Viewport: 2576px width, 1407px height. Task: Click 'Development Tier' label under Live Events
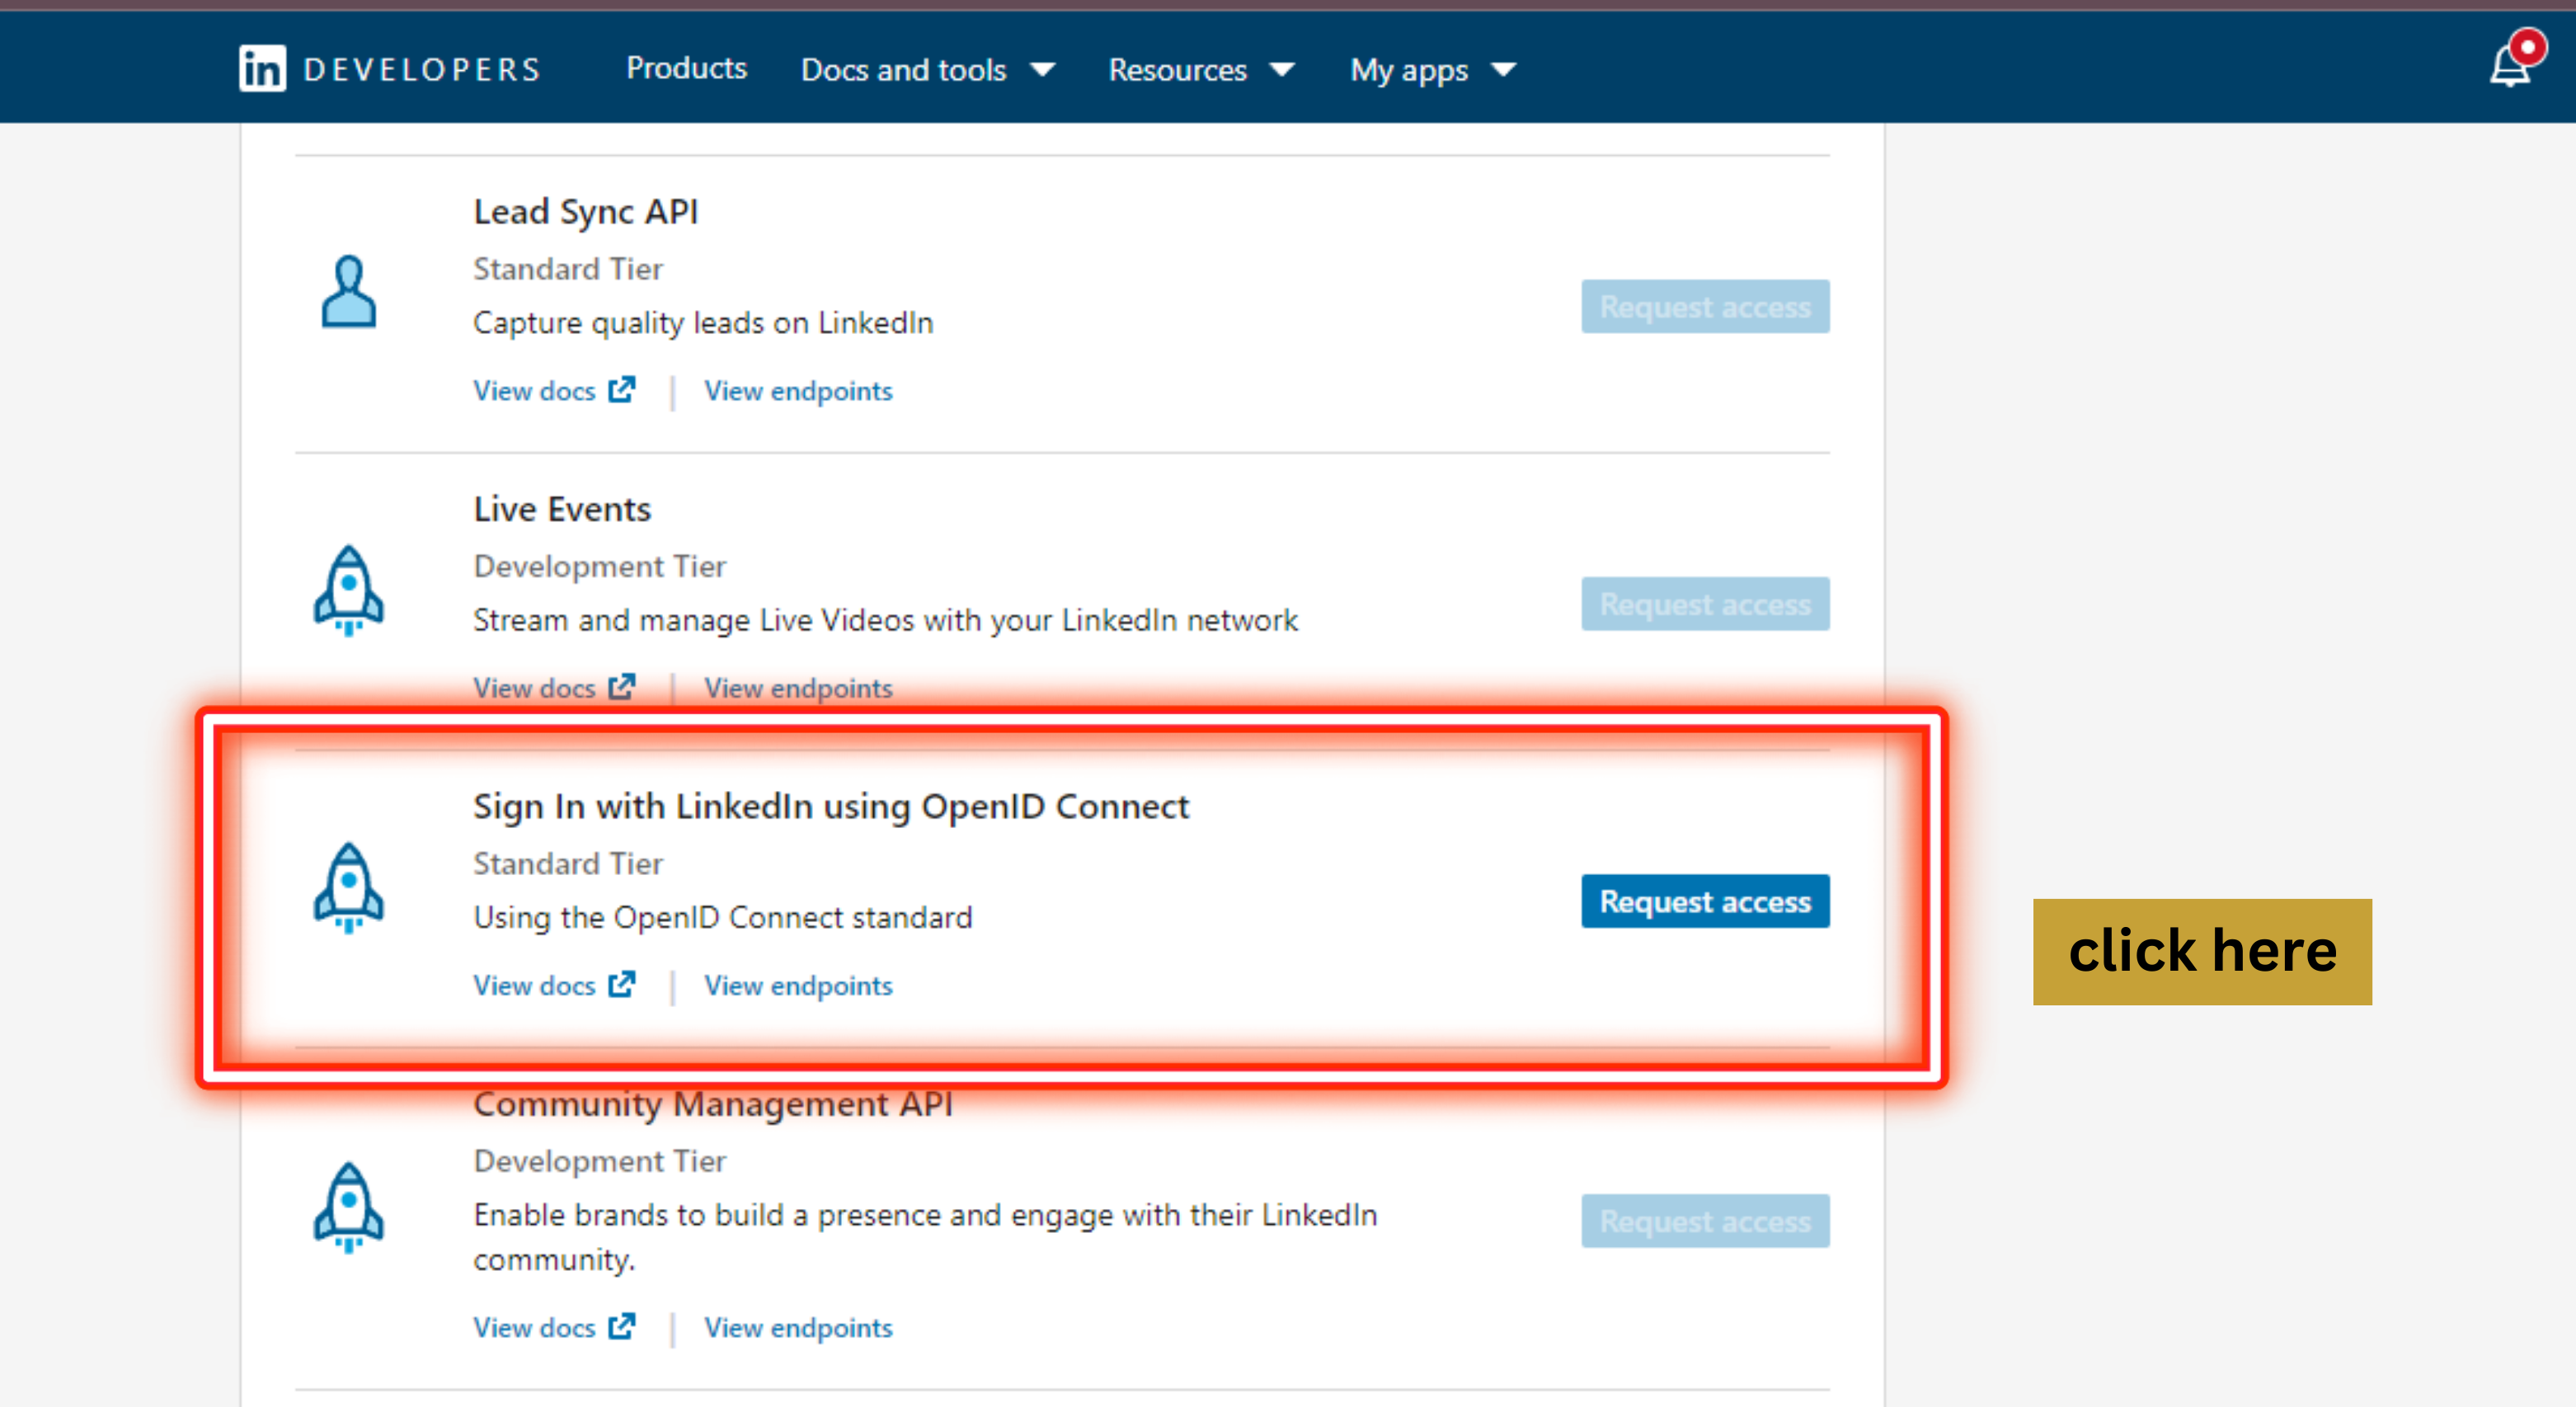pyautogui.click(x=599, y=566)
